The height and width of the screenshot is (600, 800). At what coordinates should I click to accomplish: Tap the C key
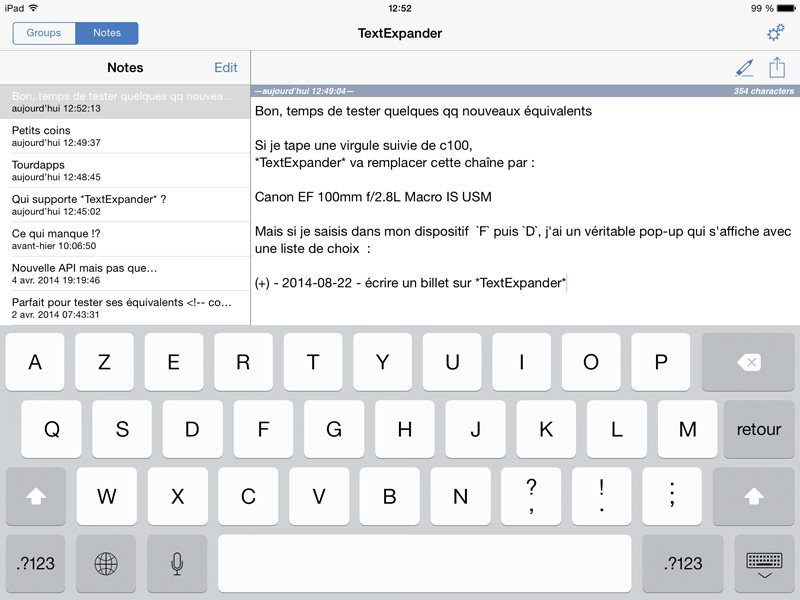click(x=248, y=496)
